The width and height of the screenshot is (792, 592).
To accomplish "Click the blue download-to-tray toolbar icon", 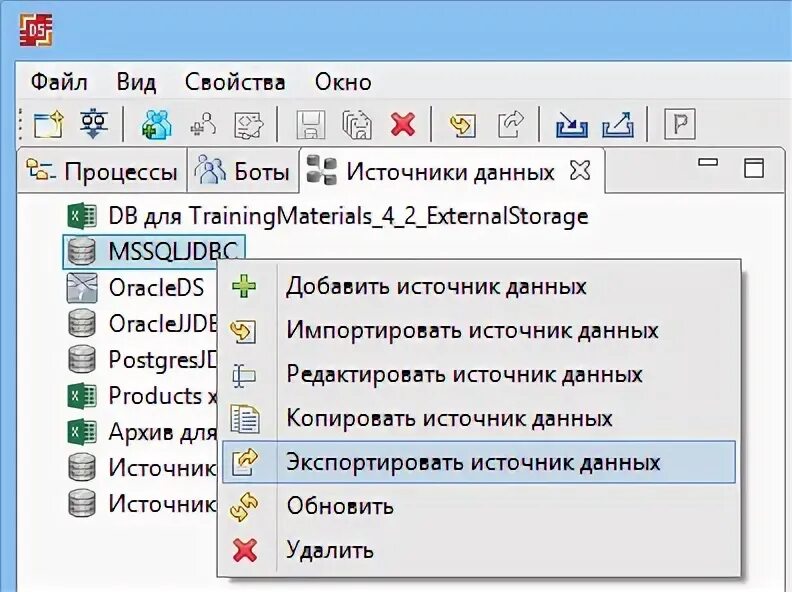I will coord(572,124).
